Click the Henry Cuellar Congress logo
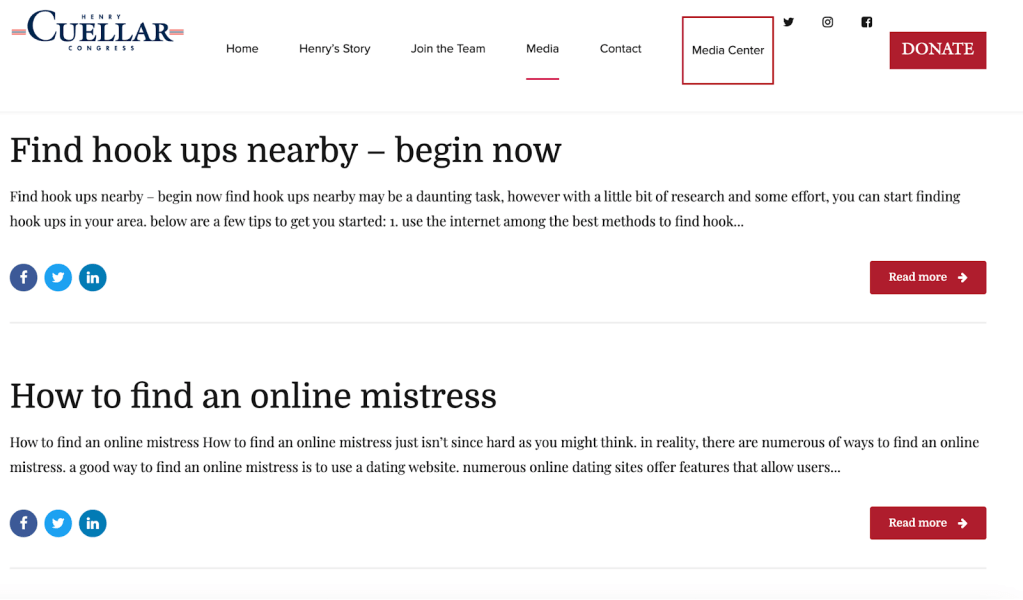This screenshot has height=600, width=1023. [98, 31]
